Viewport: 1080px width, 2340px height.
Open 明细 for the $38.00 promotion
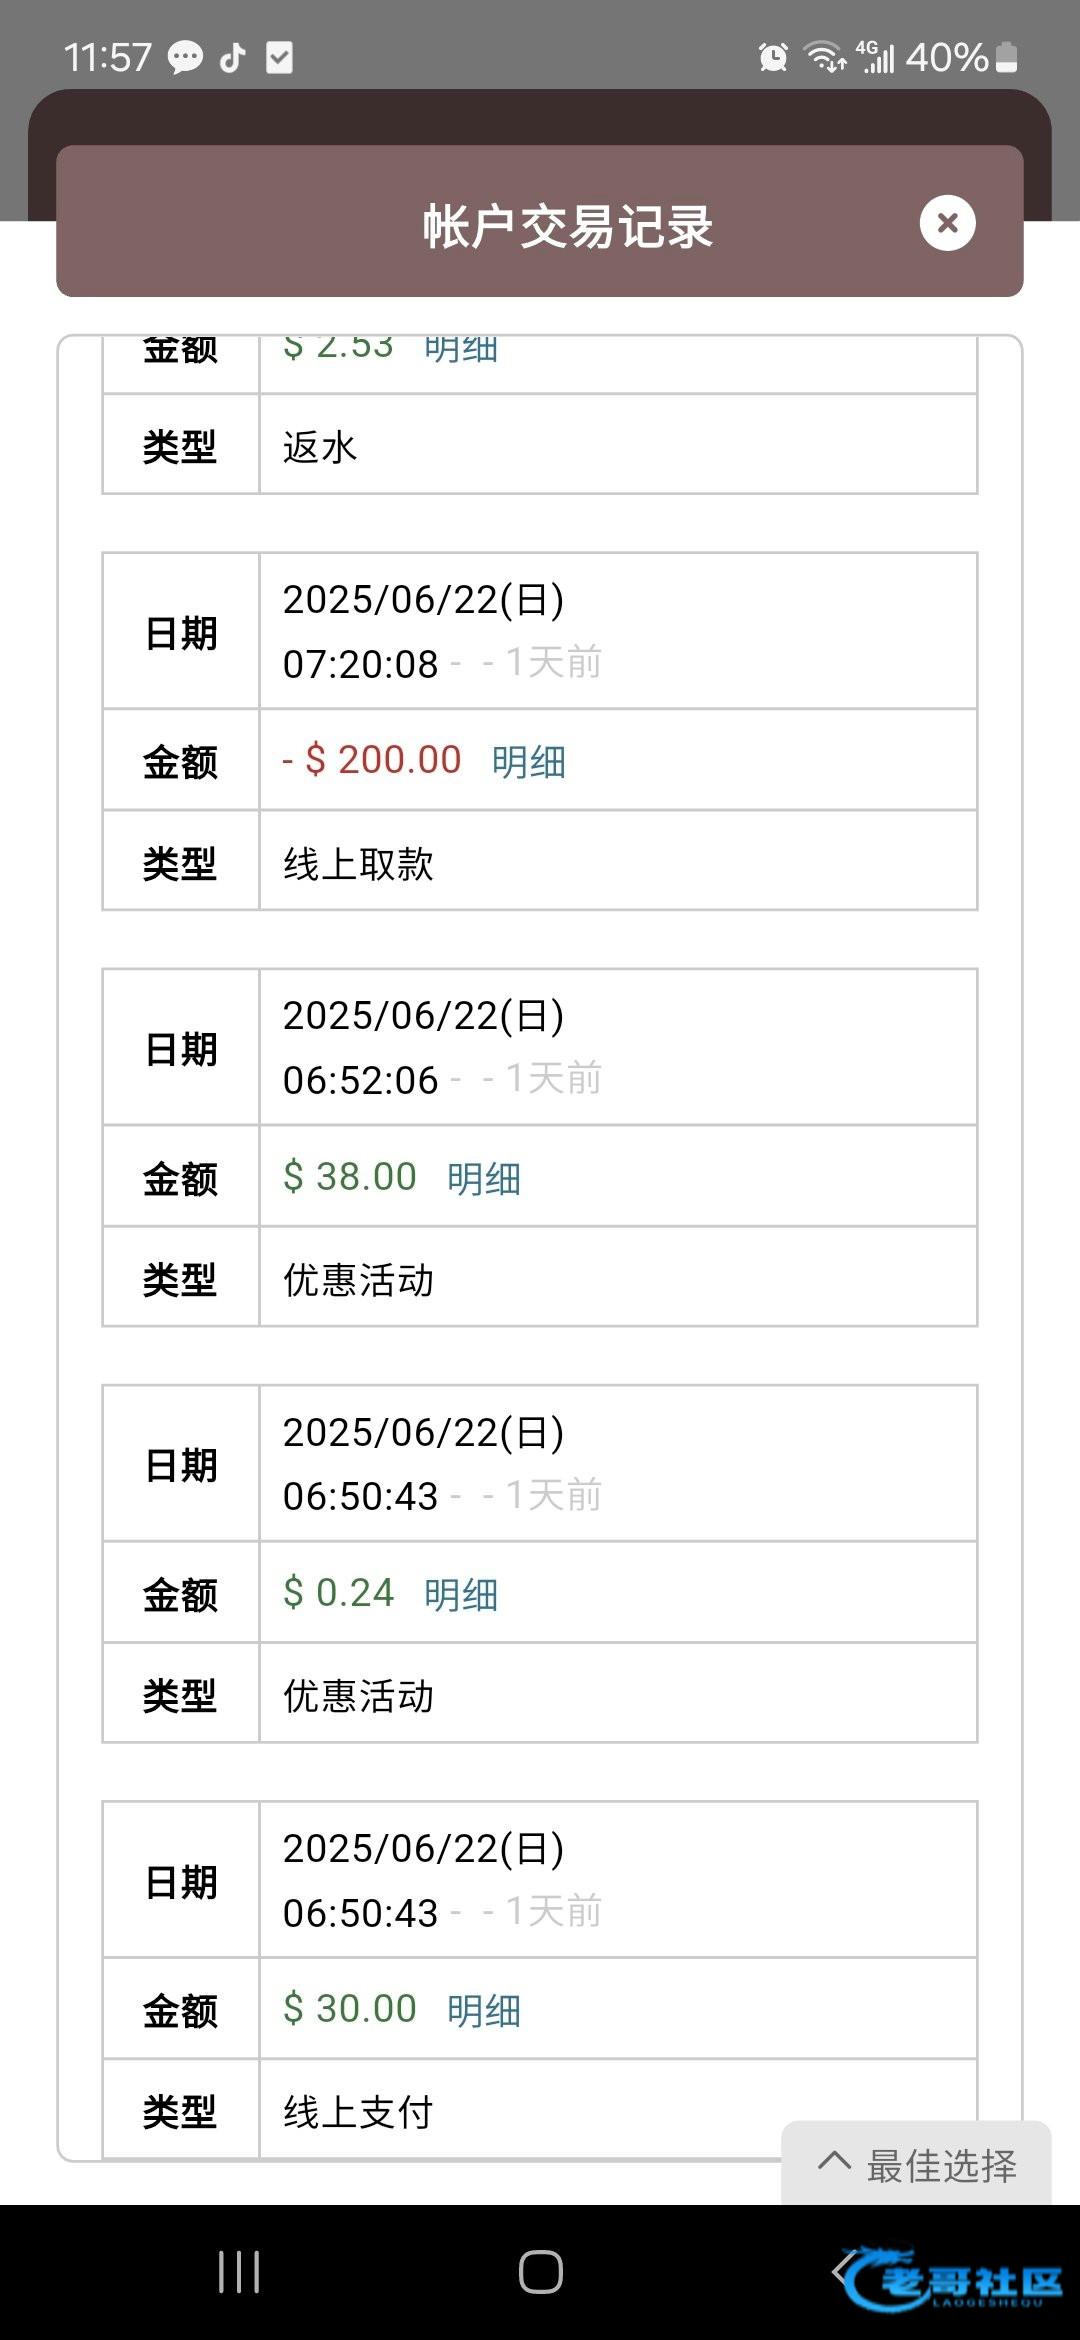click(x=483, y=1179)
